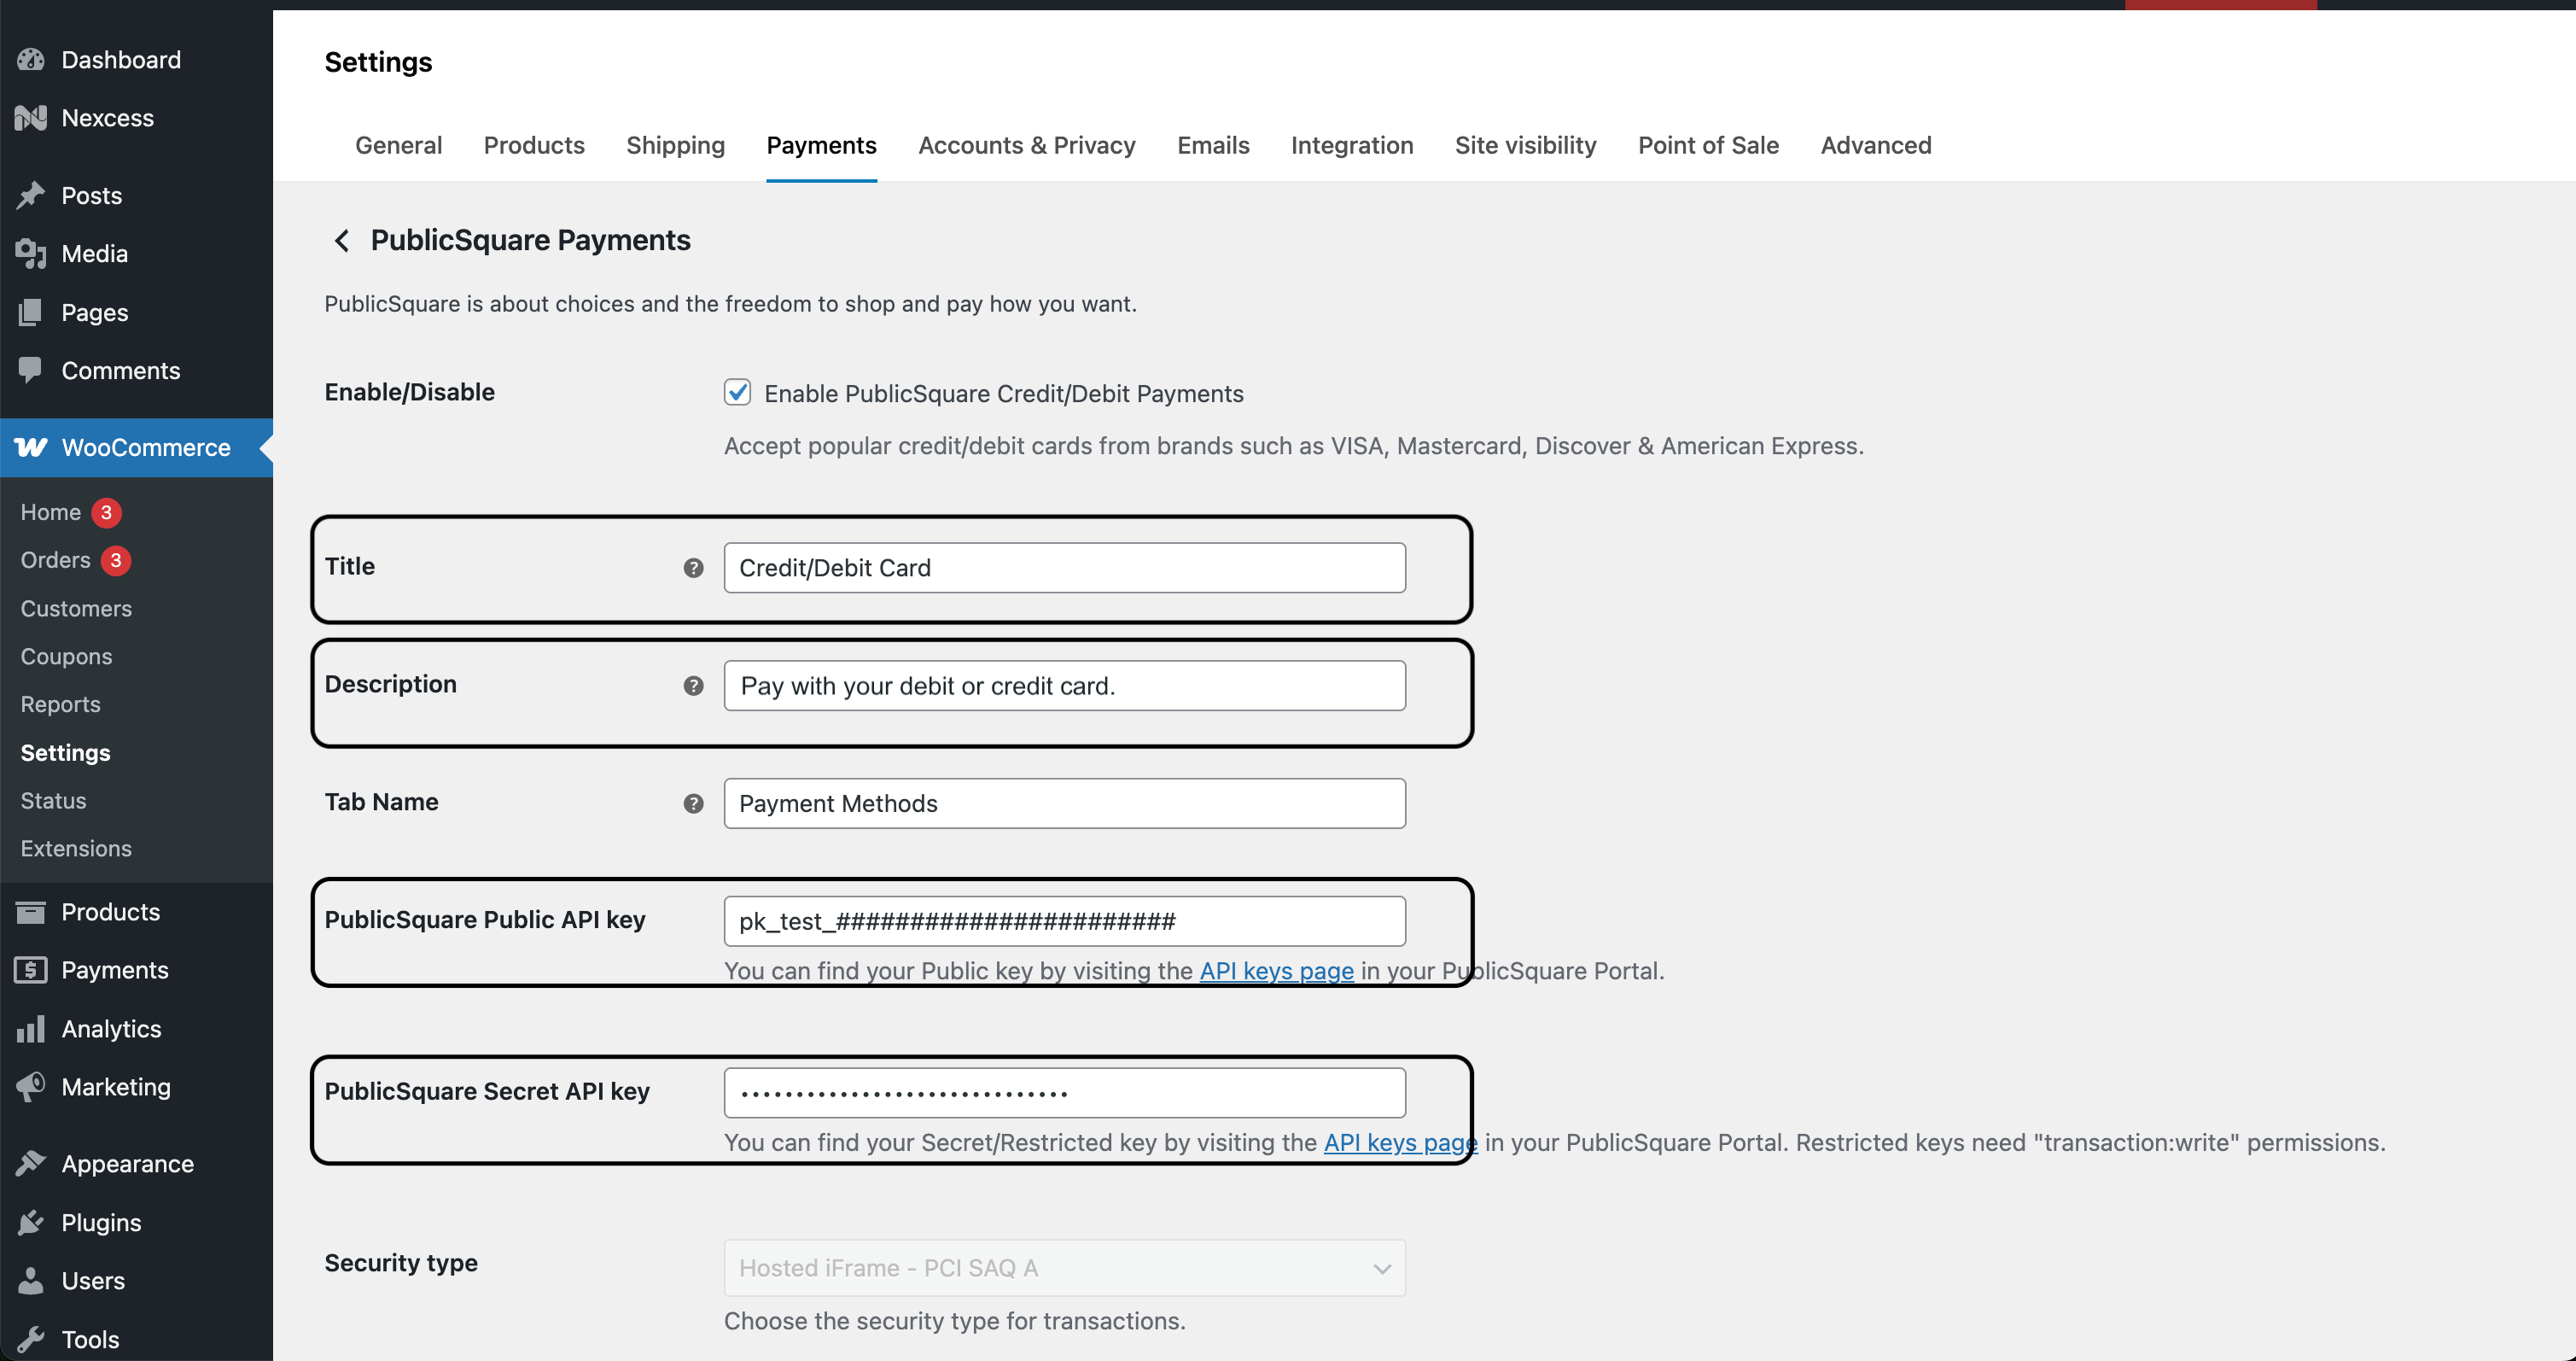
Task: Open the Site visibility tab
Action: [x=1525, y=145]
